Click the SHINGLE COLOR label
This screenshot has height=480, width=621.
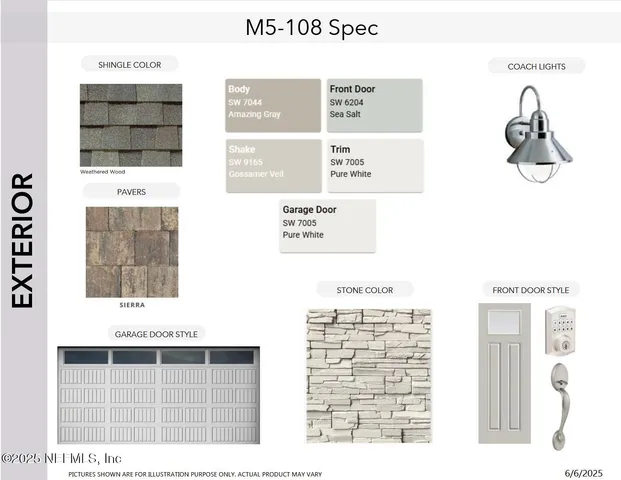tap(129, 64)
